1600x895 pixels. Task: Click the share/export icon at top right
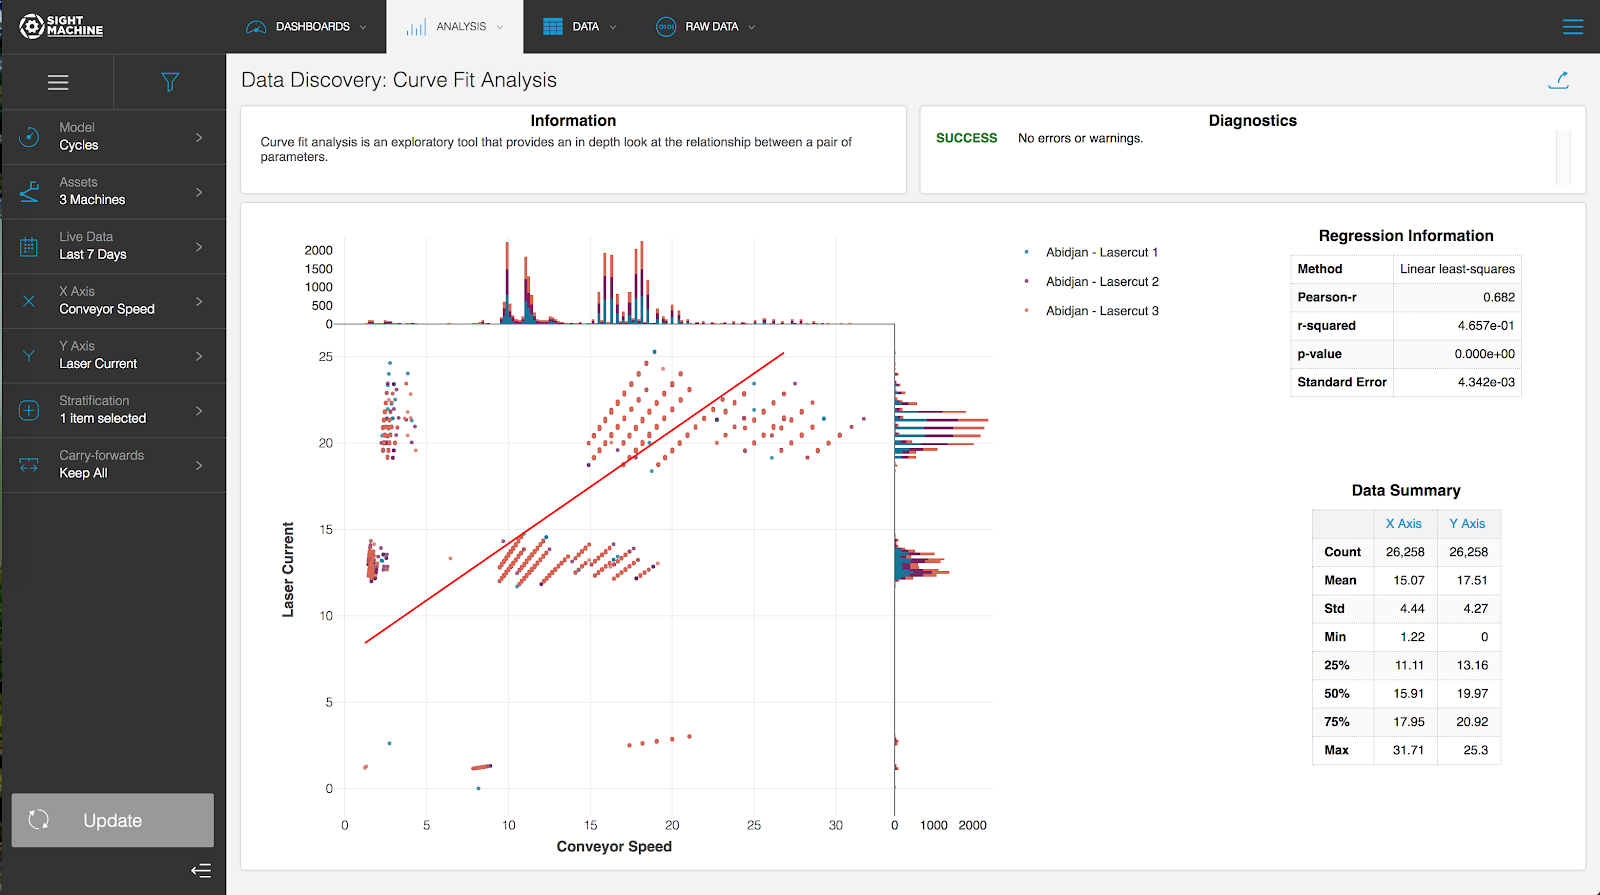click(1558, 80)
